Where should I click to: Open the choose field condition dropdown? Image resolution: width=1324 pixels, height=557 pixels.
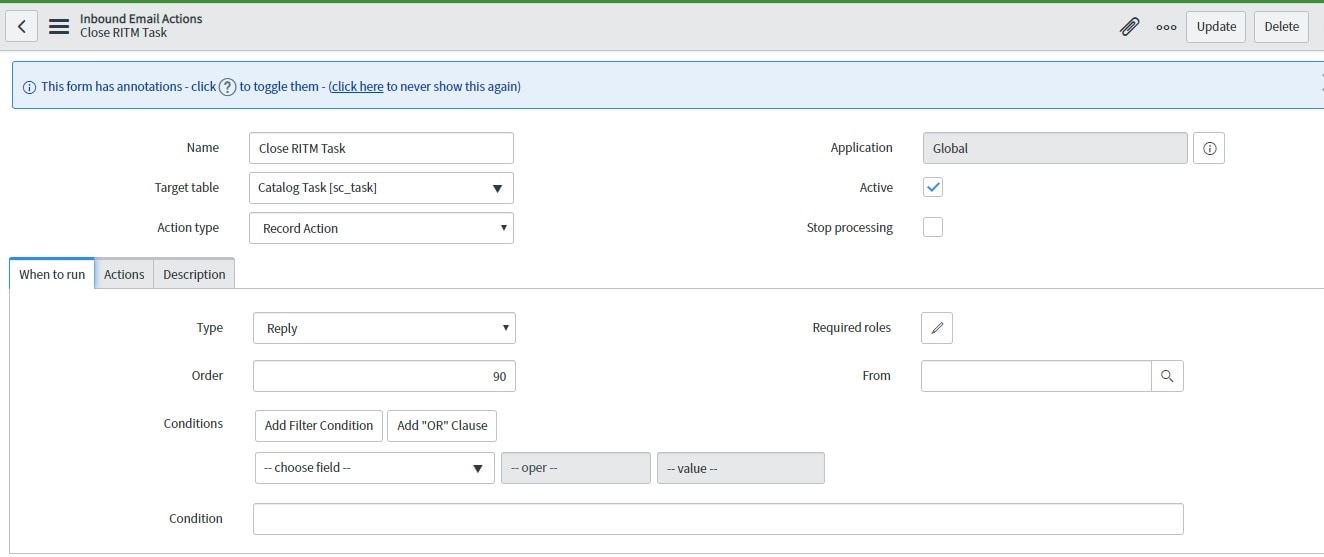[x=374, y=468]
